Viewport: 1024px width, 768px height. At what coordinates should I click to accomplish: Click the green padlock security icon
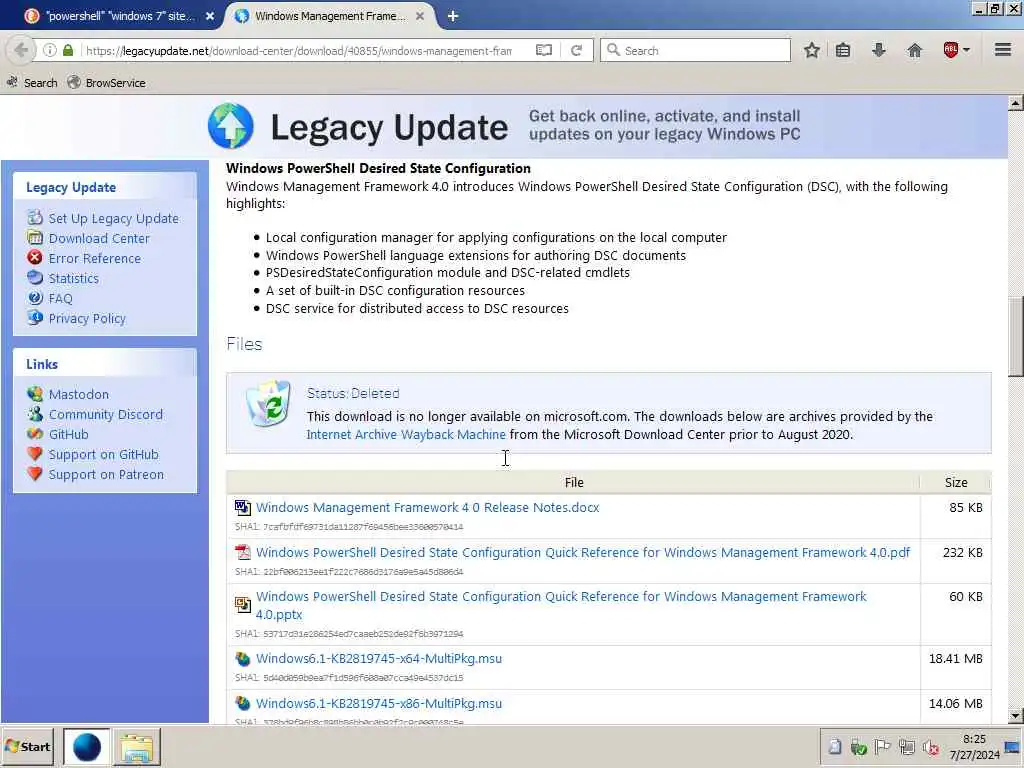(x=68, y=50)
